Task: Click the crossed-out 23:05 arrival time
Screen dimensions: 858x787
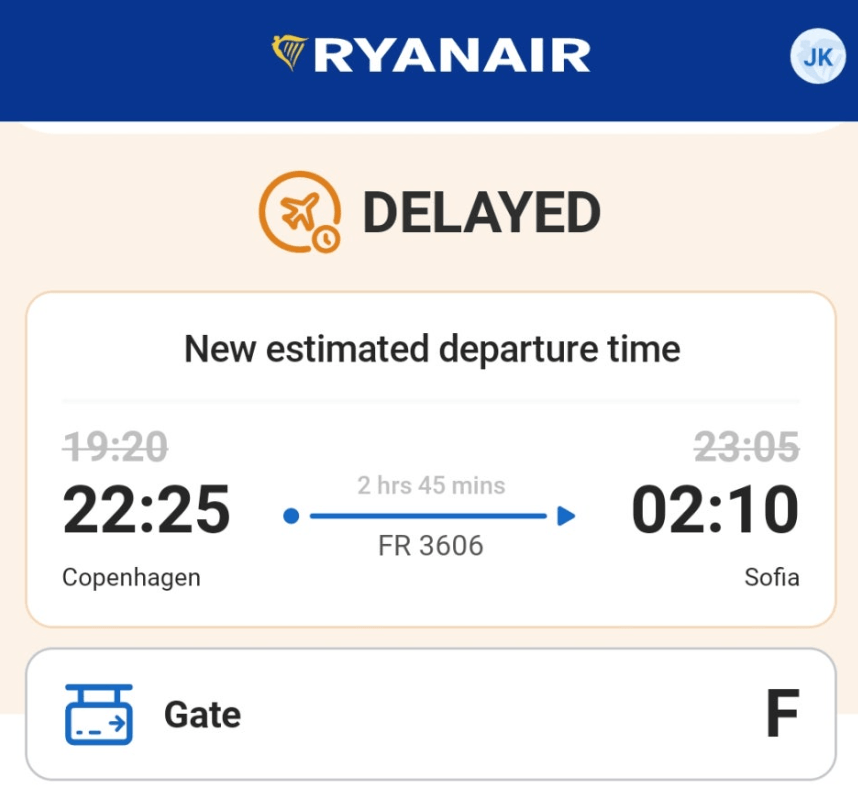Action: coord(746,447)
